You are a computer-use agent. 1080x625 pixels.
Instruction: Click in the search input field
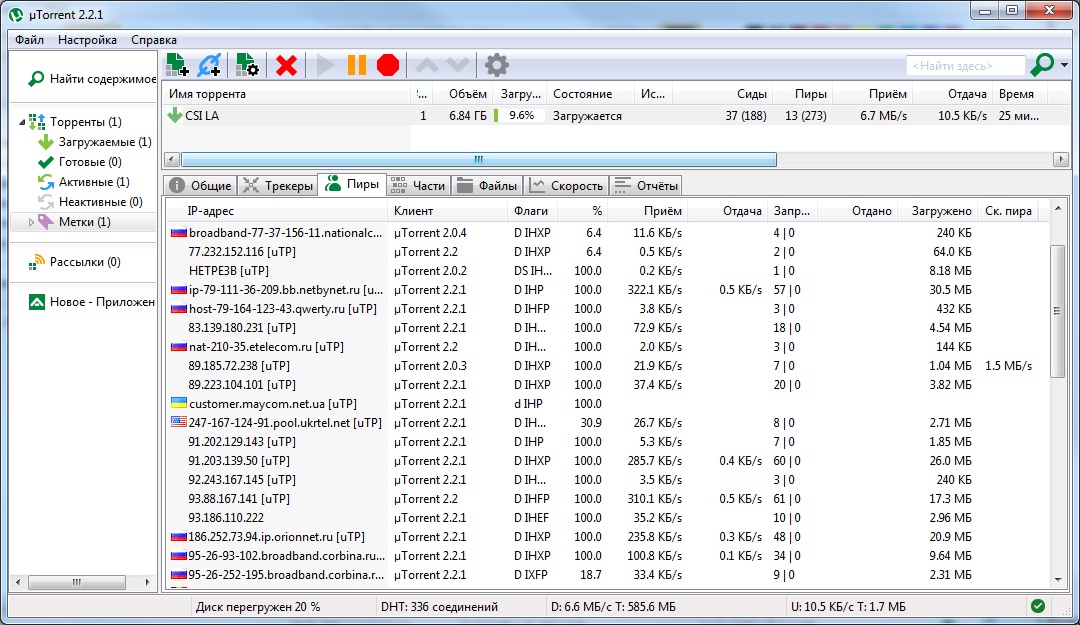point(966,65)
